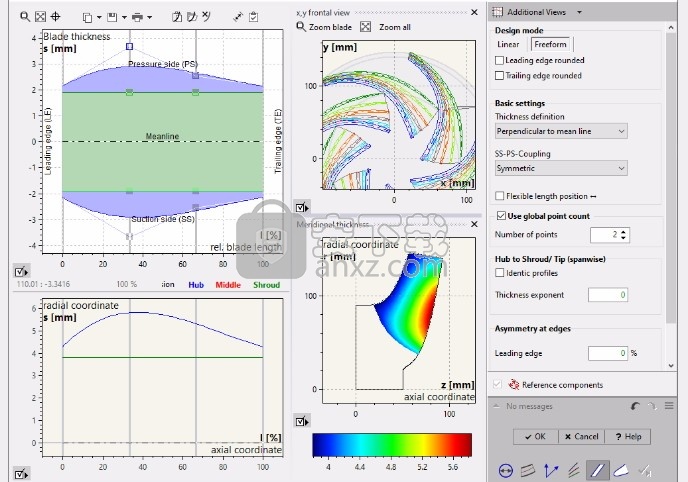688x482 pixels.
Task: Click the undo arrow icon
Action: pos(635,406)
